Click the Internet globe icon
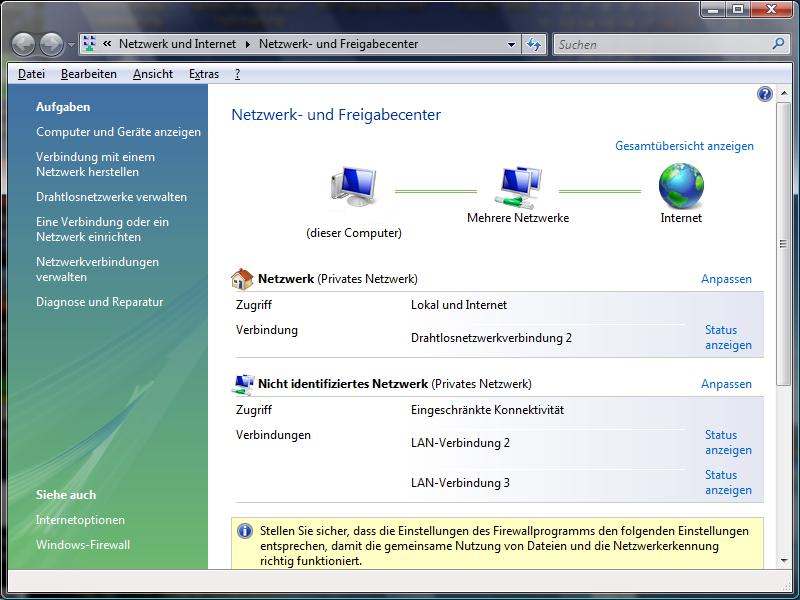 (681, 186)
